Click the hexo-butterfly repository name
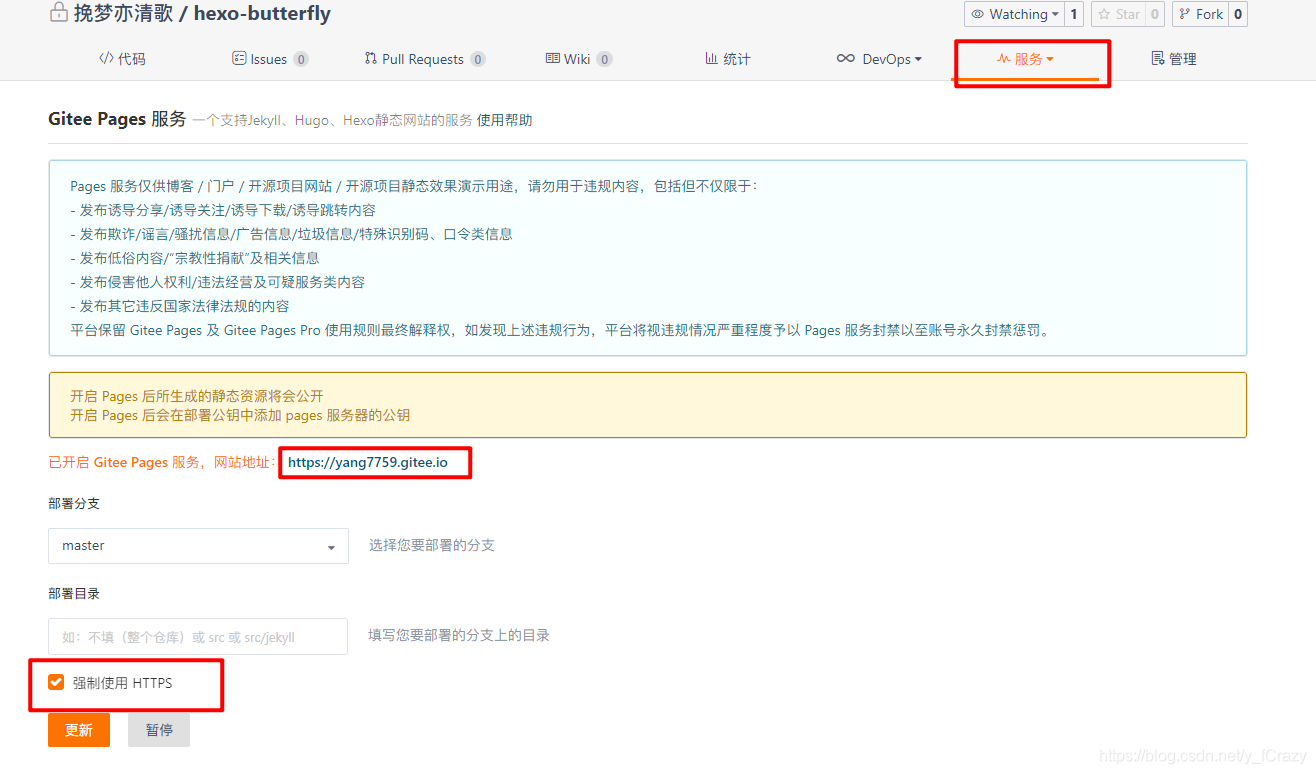 262,14
